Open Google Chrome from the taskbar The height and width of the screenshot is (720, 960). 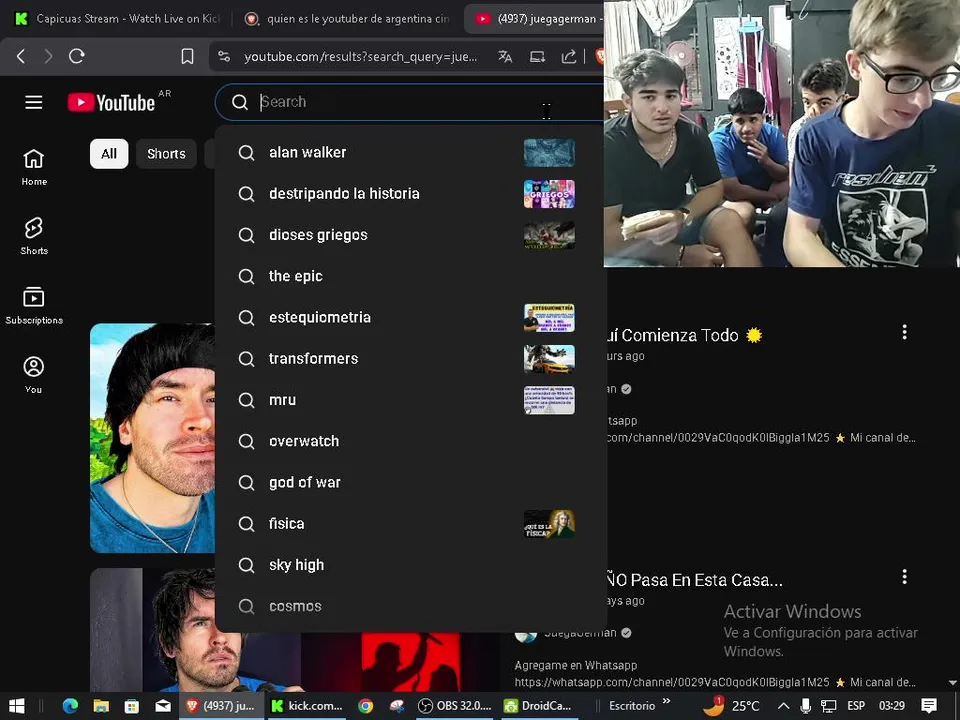point(366,706)
